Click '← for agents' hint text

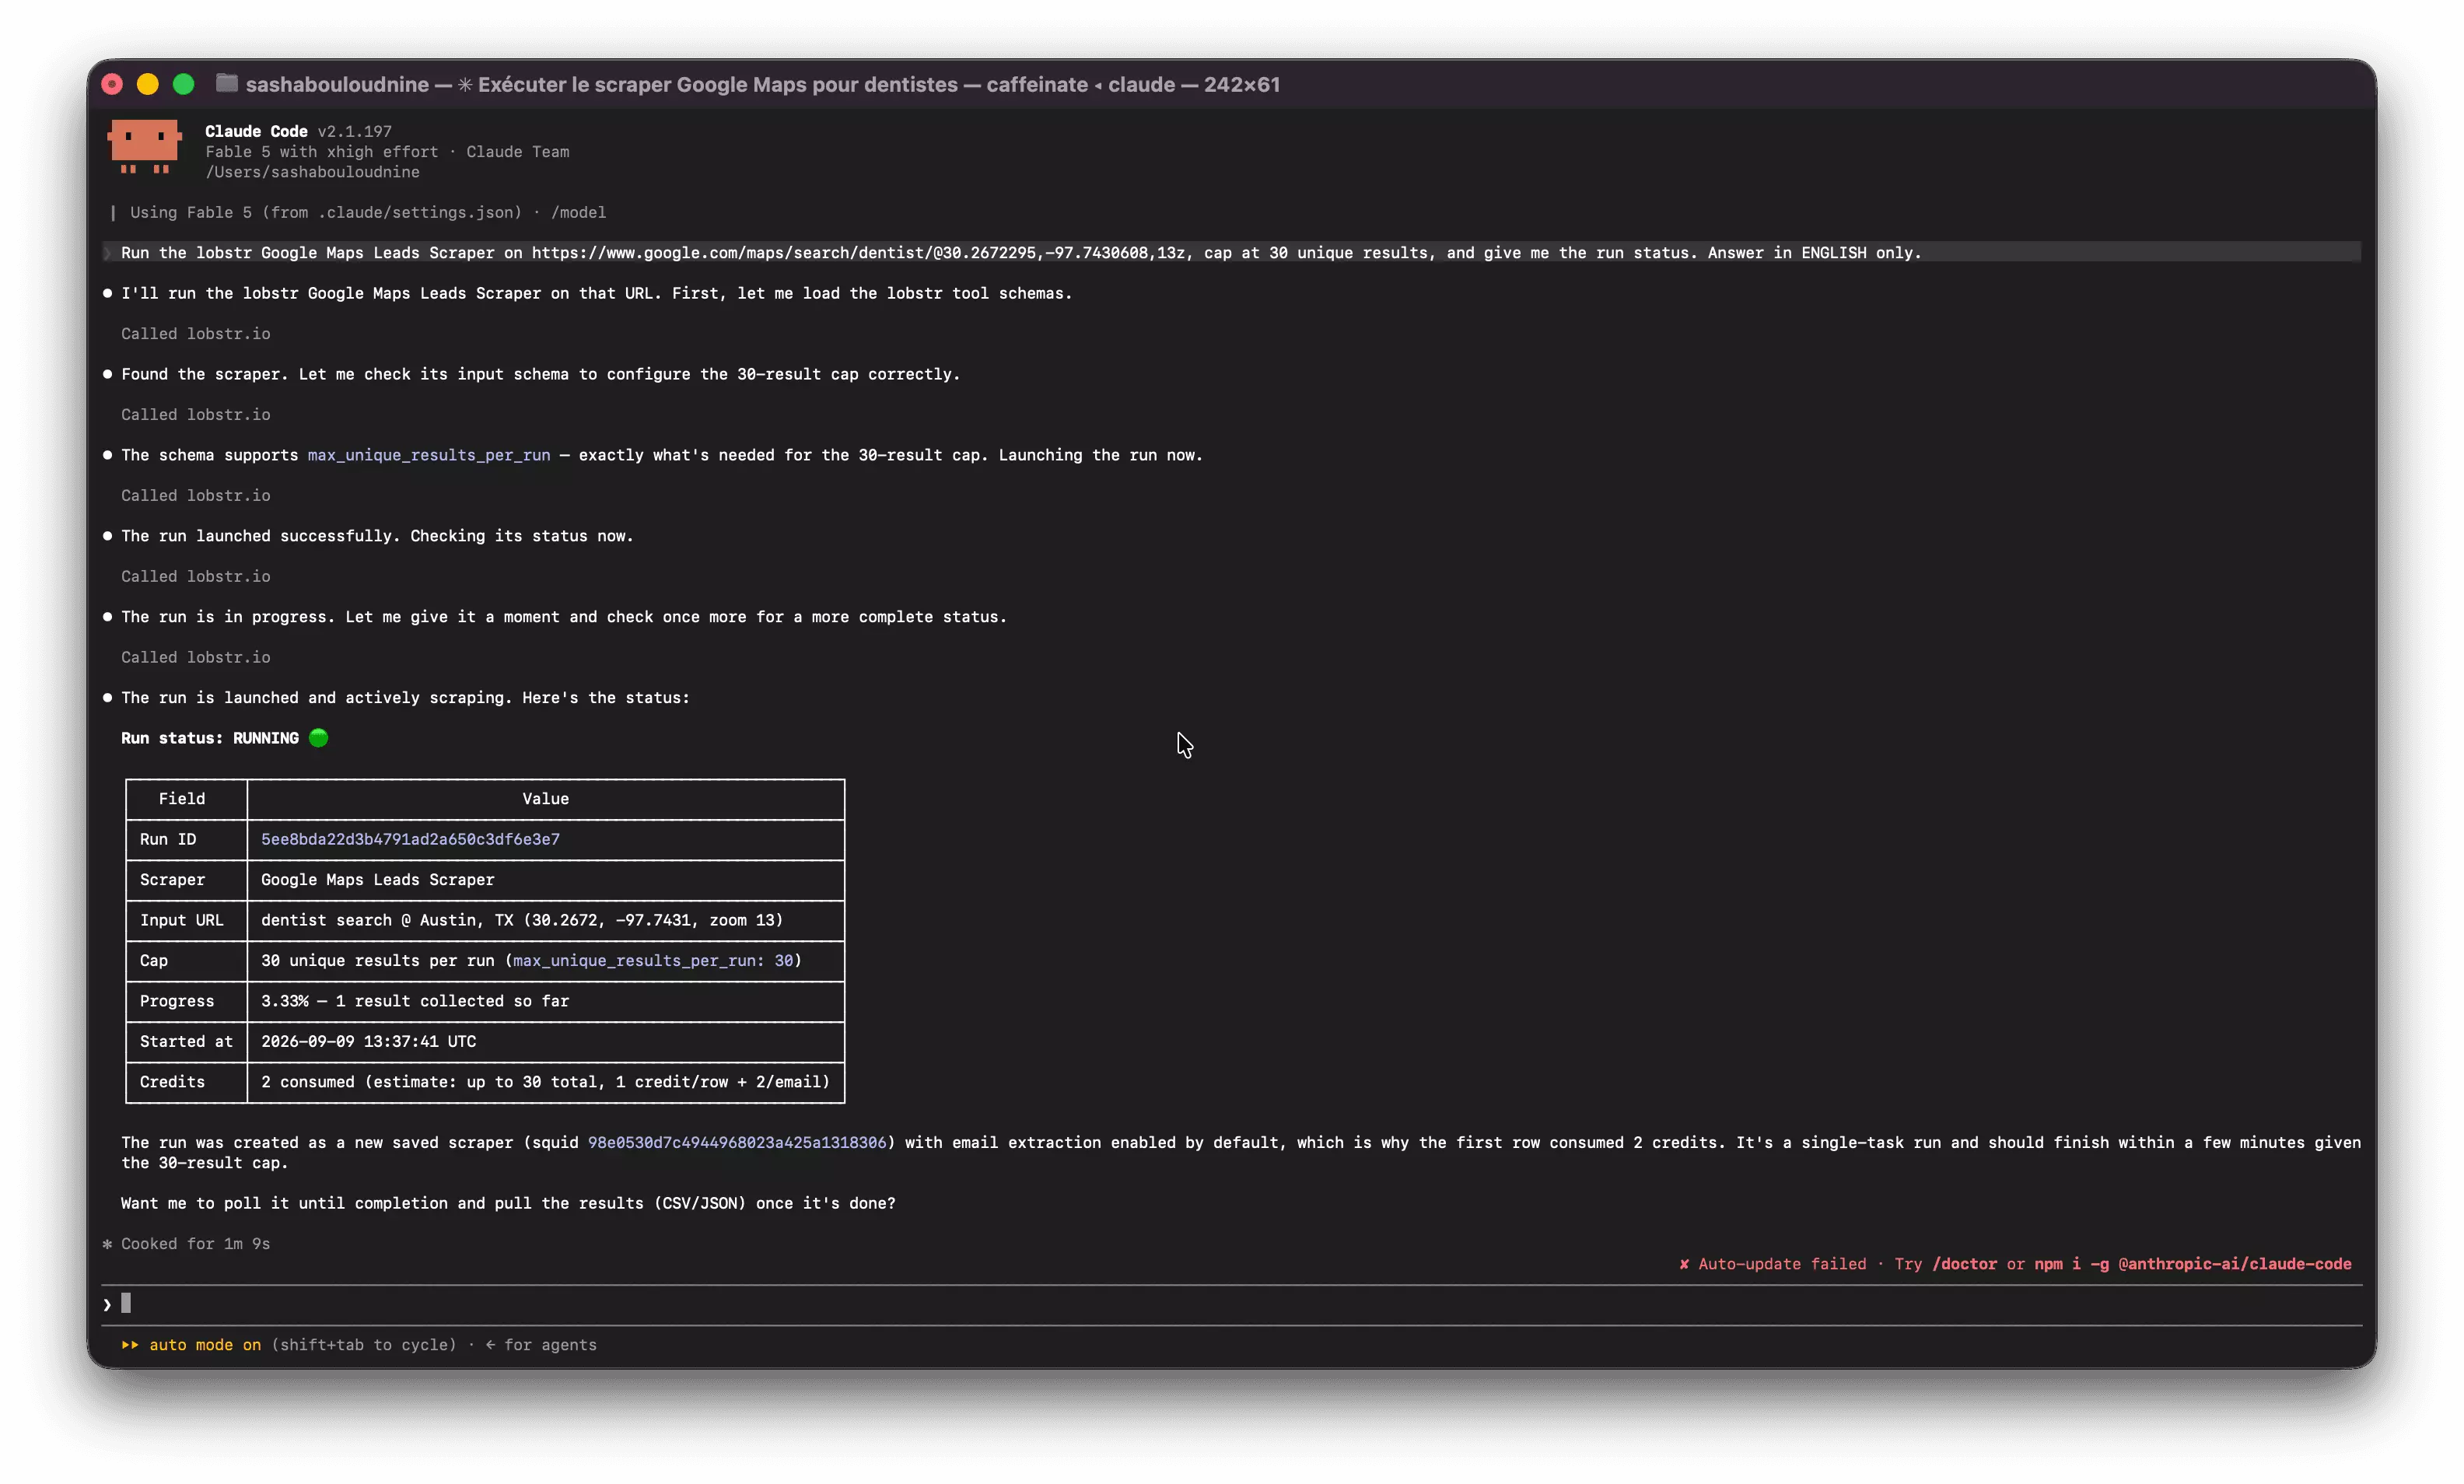click(541, 1345)
